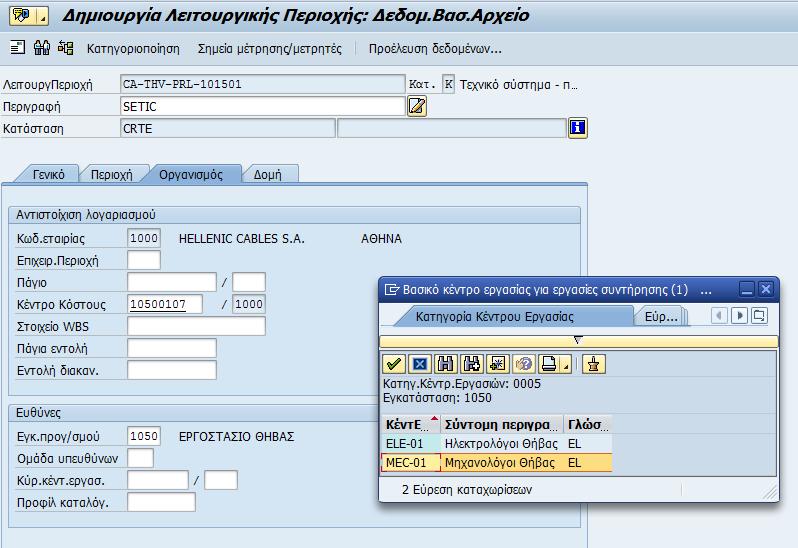Screen dimensions: 798x548
Task: Click the Κωδ.εταιρίας field 1000
Action: click(x=144, y=238)
